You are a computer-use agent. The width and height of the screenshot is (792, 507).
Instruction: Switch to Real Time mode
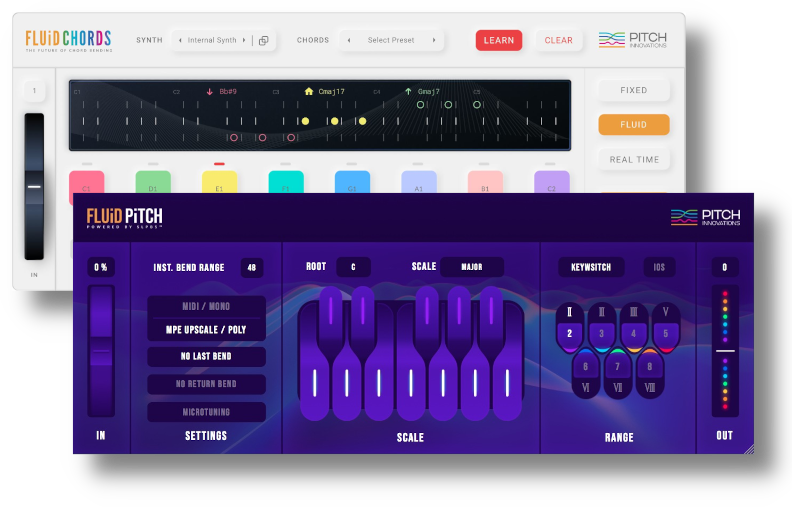click(x=633, y=159)
